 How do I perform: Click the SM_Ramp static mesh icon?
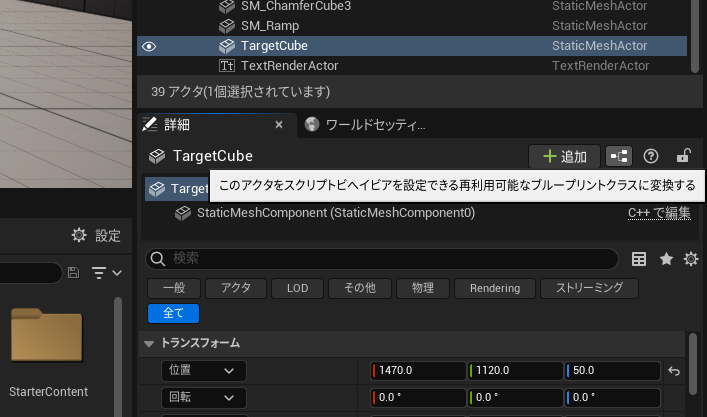(x=227, y=26)
